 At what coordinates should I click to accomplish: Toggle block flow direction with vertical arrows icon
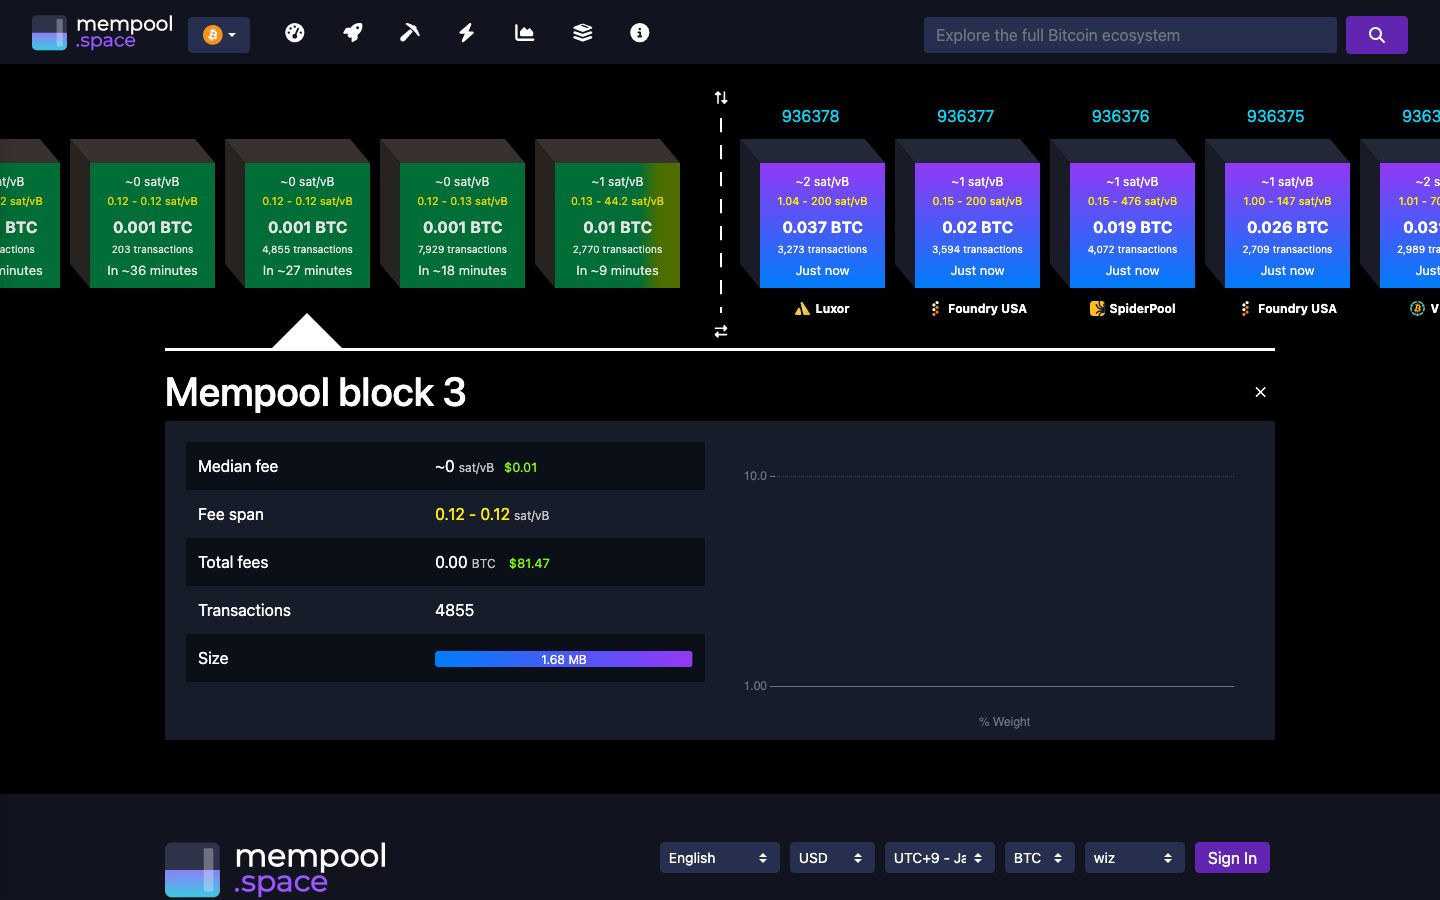(x=720, y=97)
